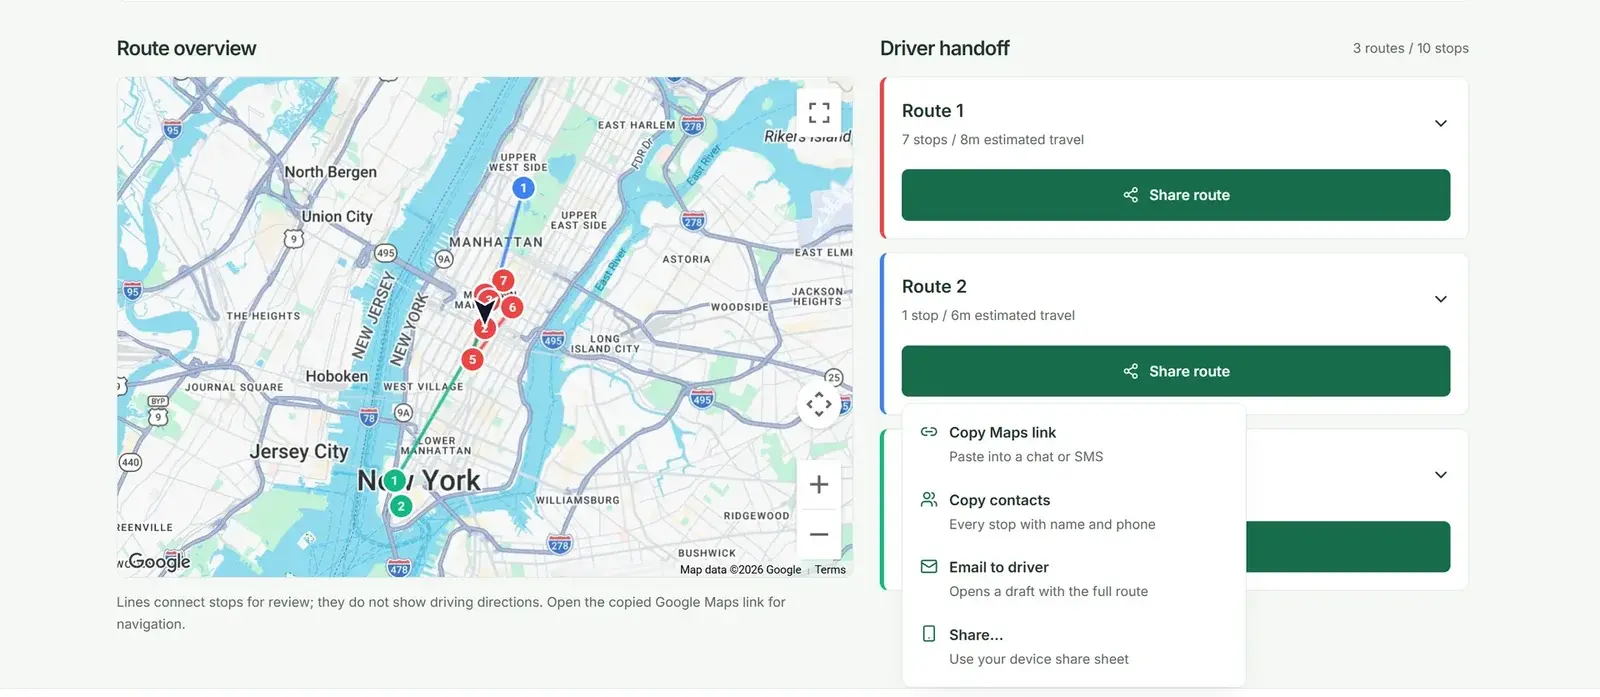Click Share route button for Route 2
The height and width of the screenshot is (697, 1600).
[1176, 371]
